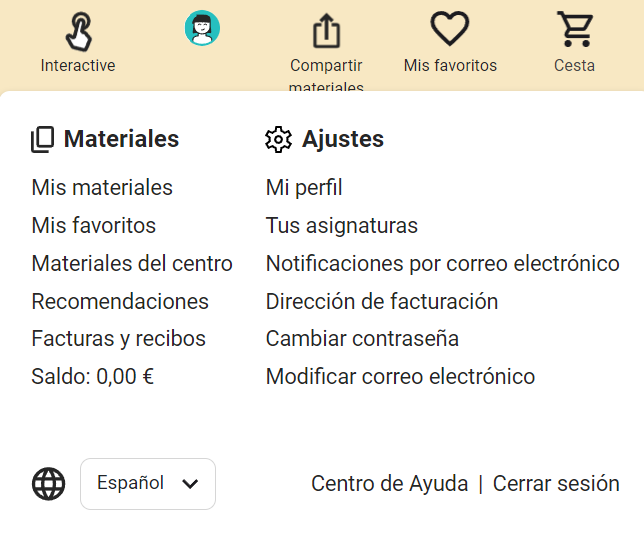Expand the Español language dropdown
Screen dimensions: 644x536
(x=148, y=484)
